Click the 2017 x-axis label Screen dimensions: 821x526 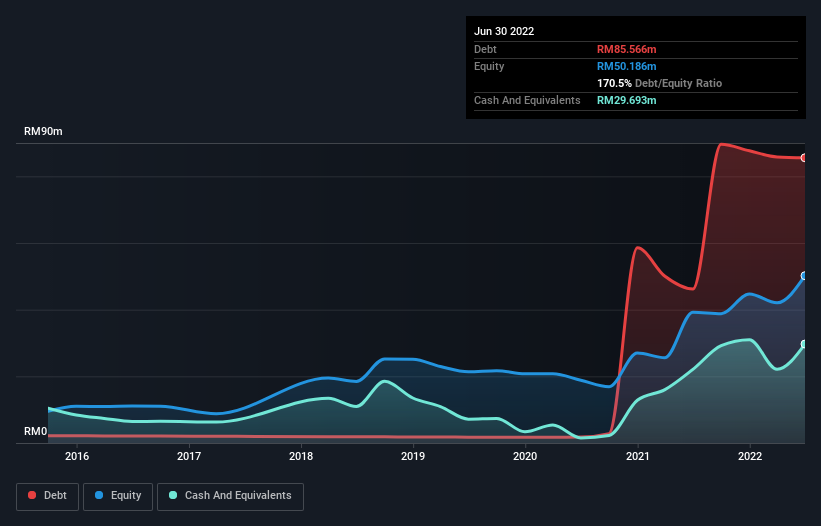tap(189, 456)
